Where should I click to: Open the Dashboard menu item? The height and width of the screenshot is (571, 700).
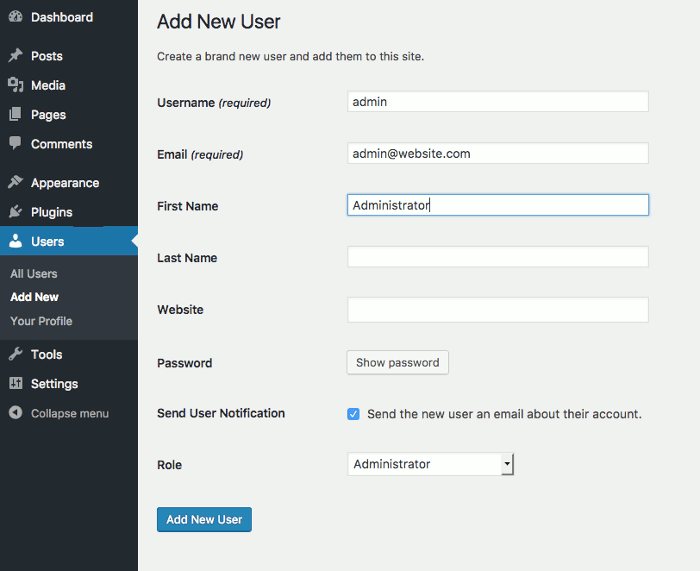tap(62, 17)
